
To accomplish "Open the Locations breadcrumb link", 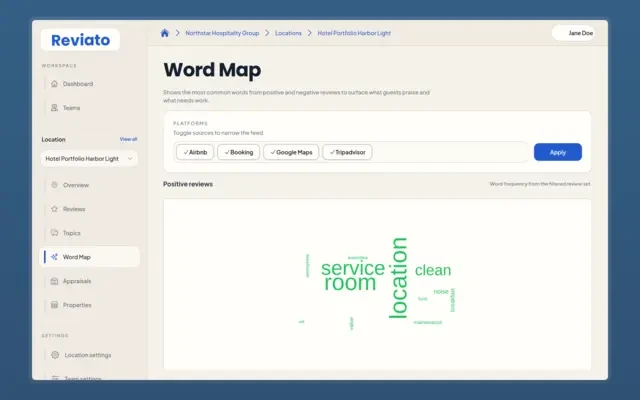I will tap(288, 33).
